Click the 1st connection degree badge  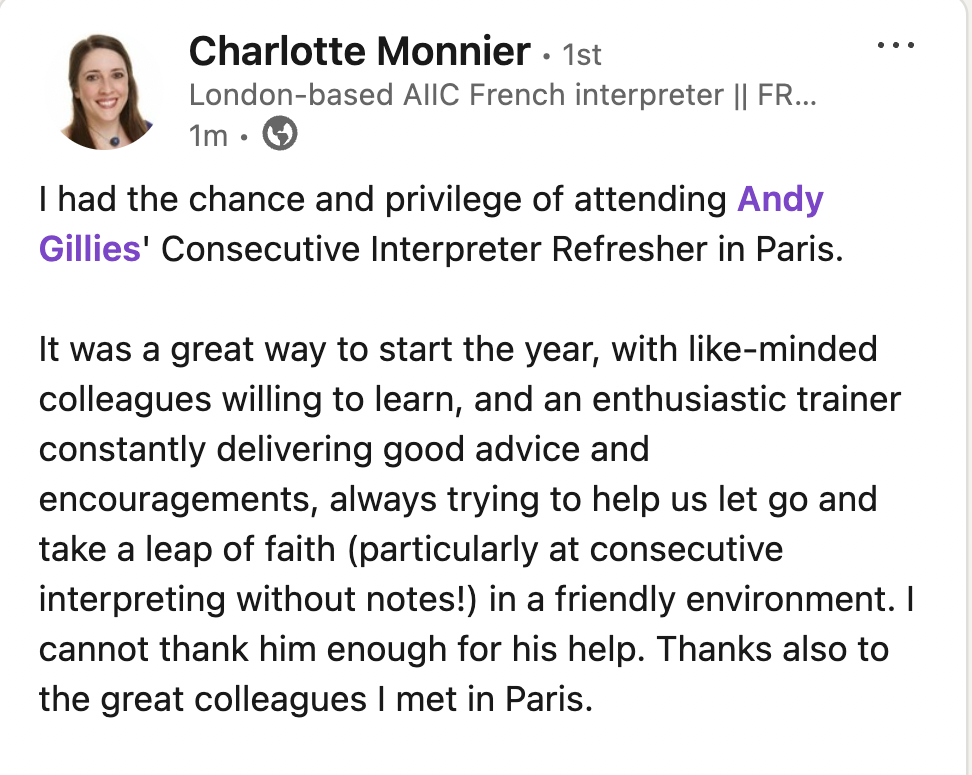582,54
